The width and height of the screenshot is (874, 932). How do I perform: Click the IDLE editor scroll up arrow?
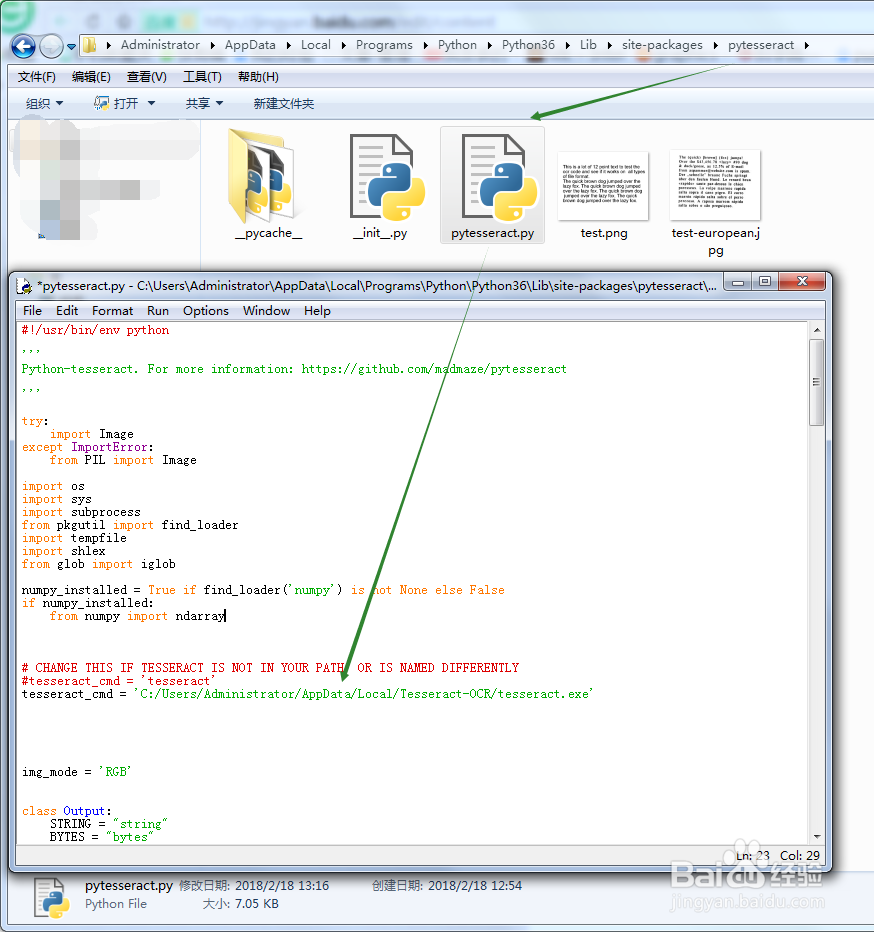coord(816,330)
